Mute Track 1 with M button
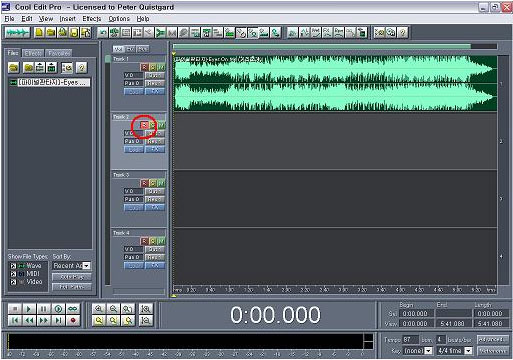This screenshot has height=360, width=513. click(161, 67)
